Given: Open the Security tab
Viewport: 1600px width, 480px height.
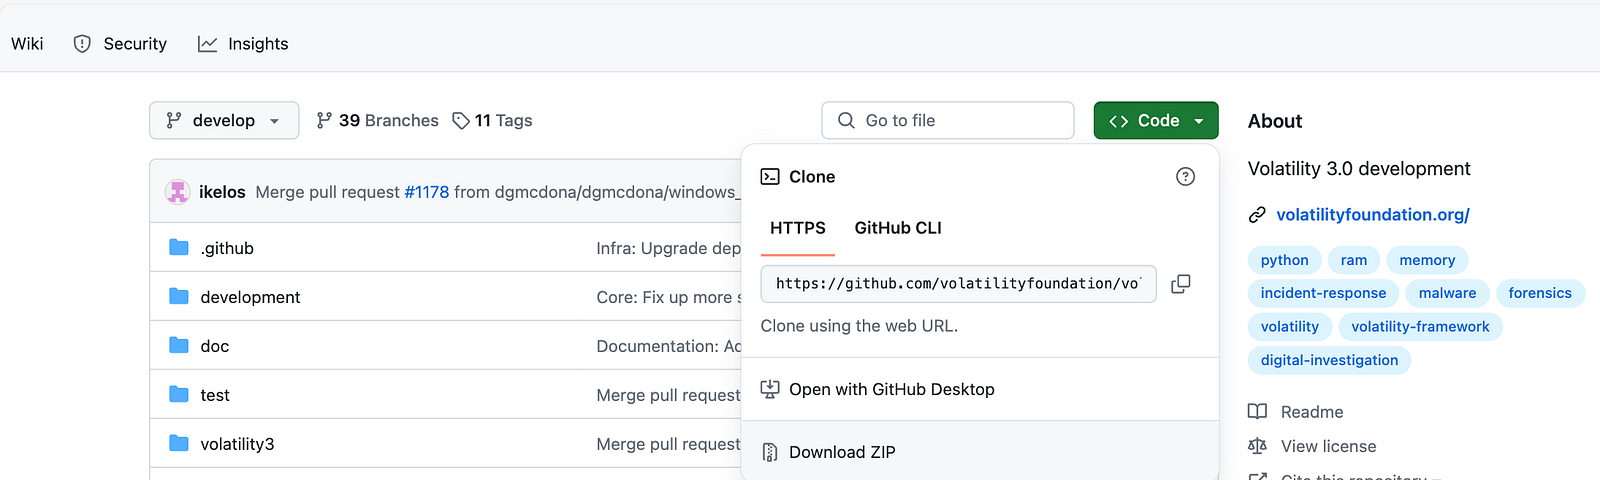Looking at the screenshot, I should [x=120, y=44].
